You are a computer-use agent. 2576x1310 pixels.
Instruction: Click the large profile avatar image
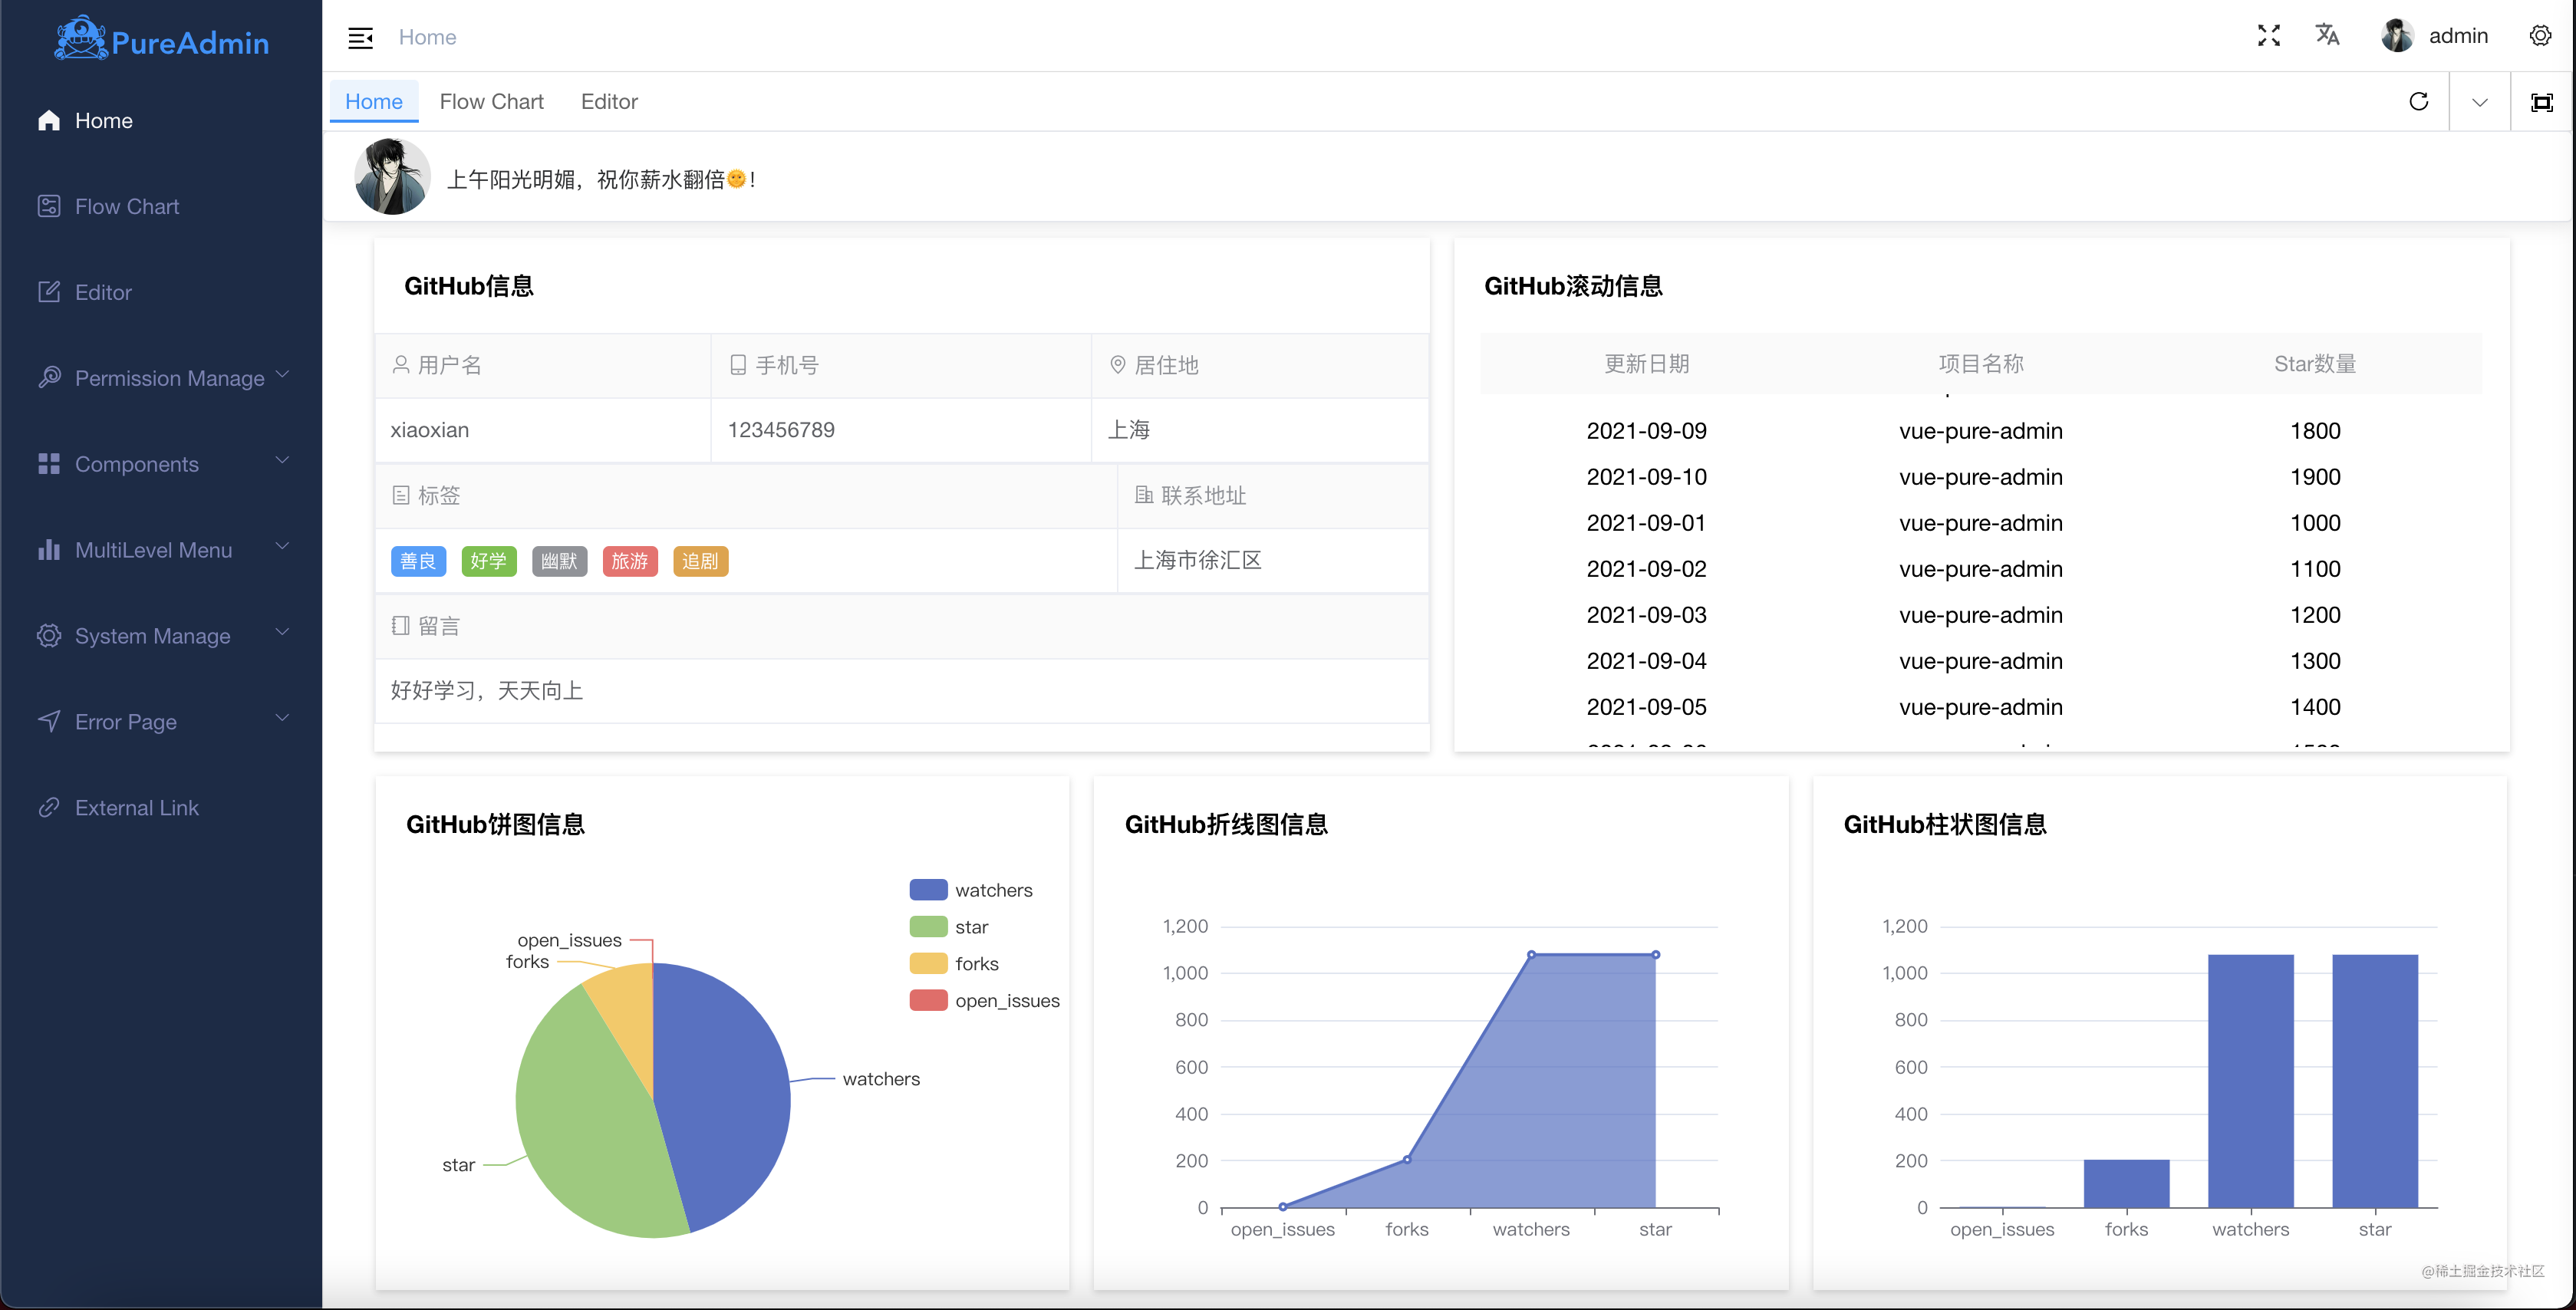[x=392, y=177]
